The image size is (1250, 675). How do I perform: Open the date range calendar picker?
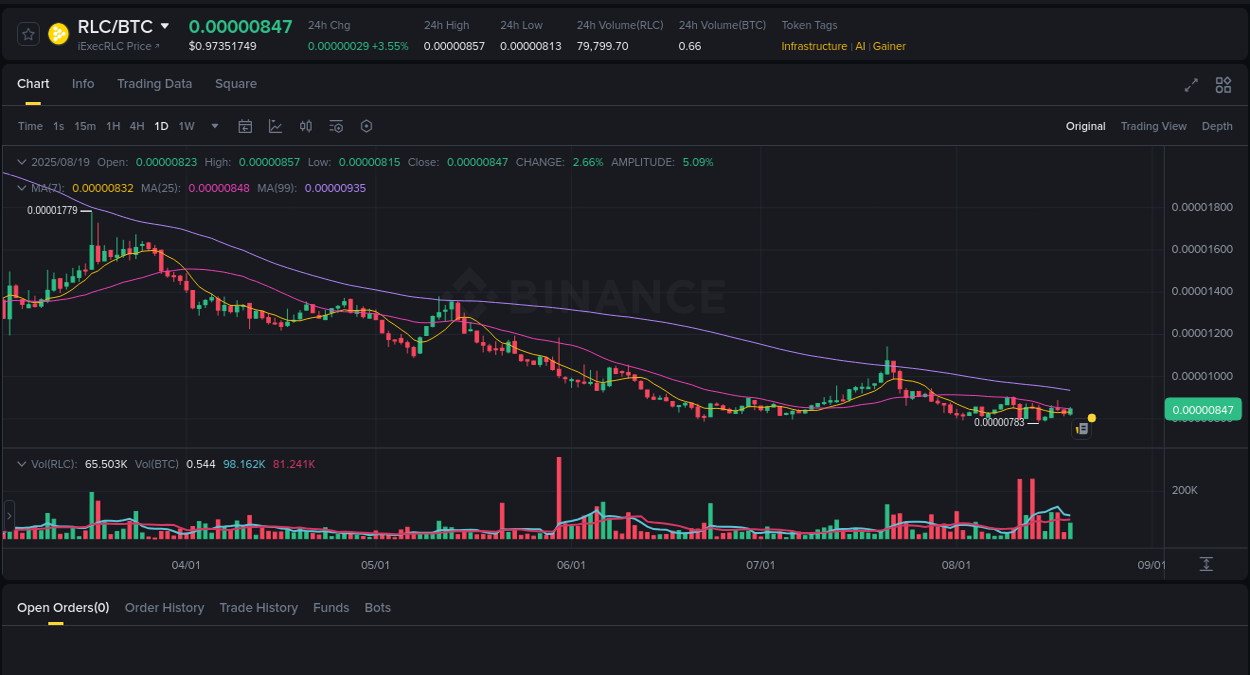pyautogui.click(x=245, y=126)
